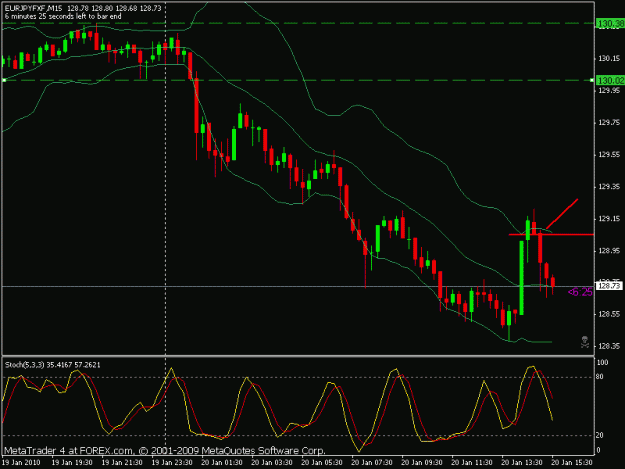Click the stochastic 80 level label
The image size is (625, 469).
(600, 377)
